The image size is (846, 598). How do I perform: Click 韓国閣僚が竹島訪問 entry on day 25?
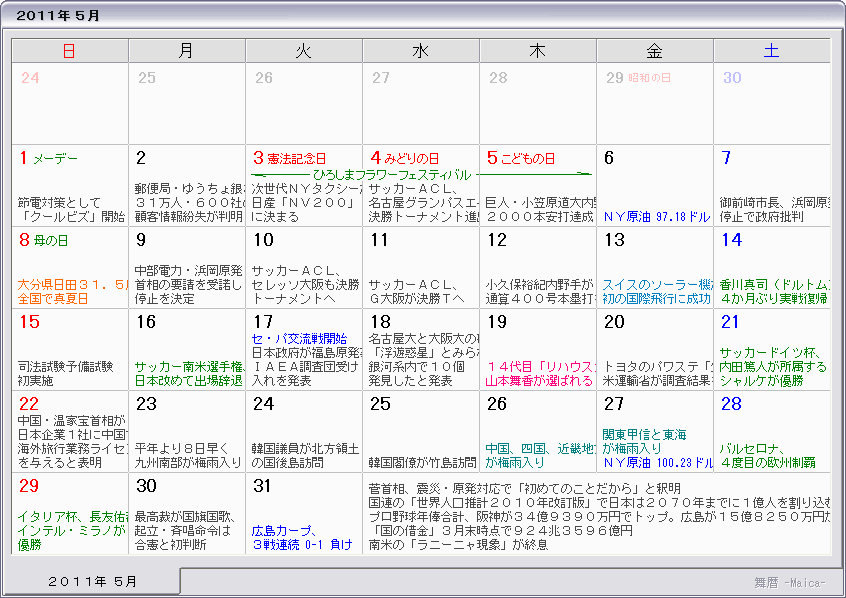[422, 463]
